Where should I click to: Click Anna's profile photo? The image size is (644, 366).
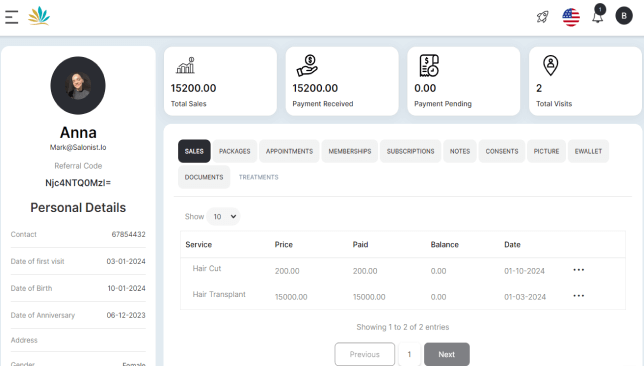coord(78,85)
